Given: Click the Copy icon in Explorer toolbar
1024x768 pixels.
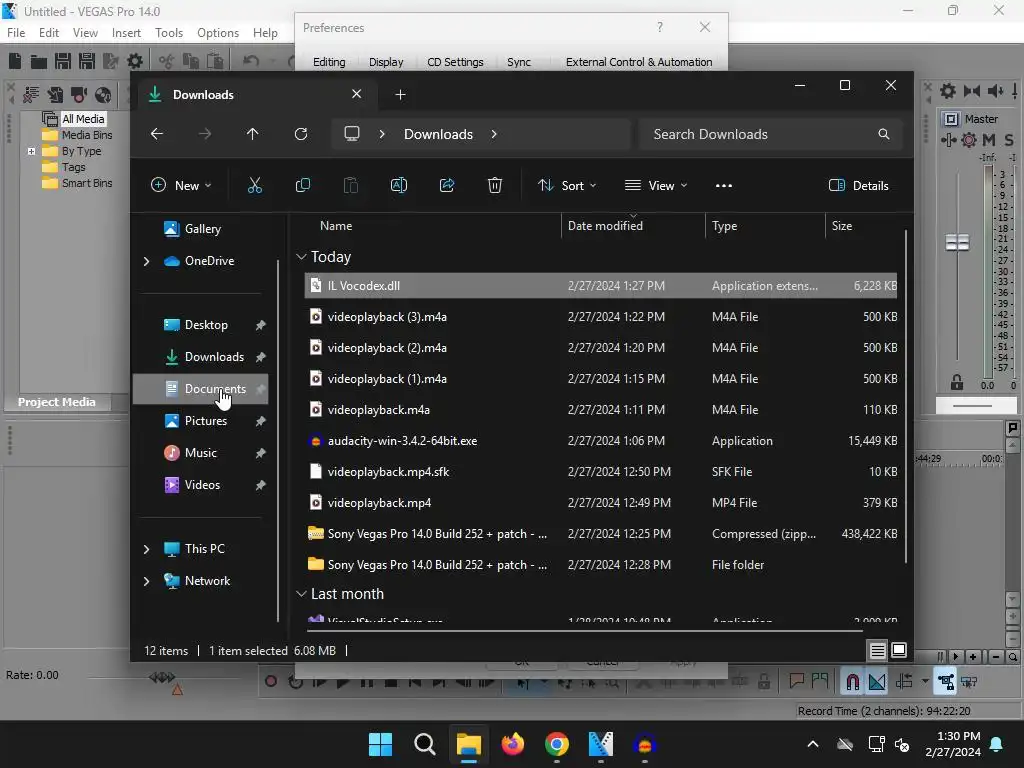Looking at the screenshot, I should (x=302, y=185).
